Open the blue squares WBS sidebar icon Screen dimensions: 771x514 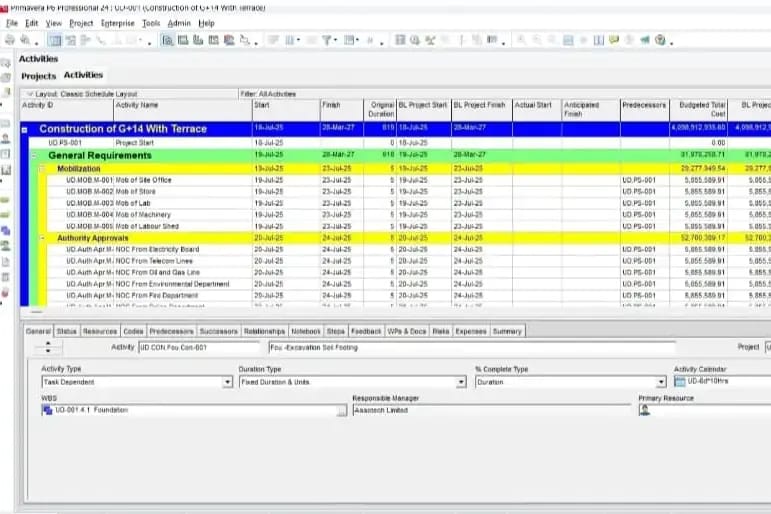click(6, 230)
